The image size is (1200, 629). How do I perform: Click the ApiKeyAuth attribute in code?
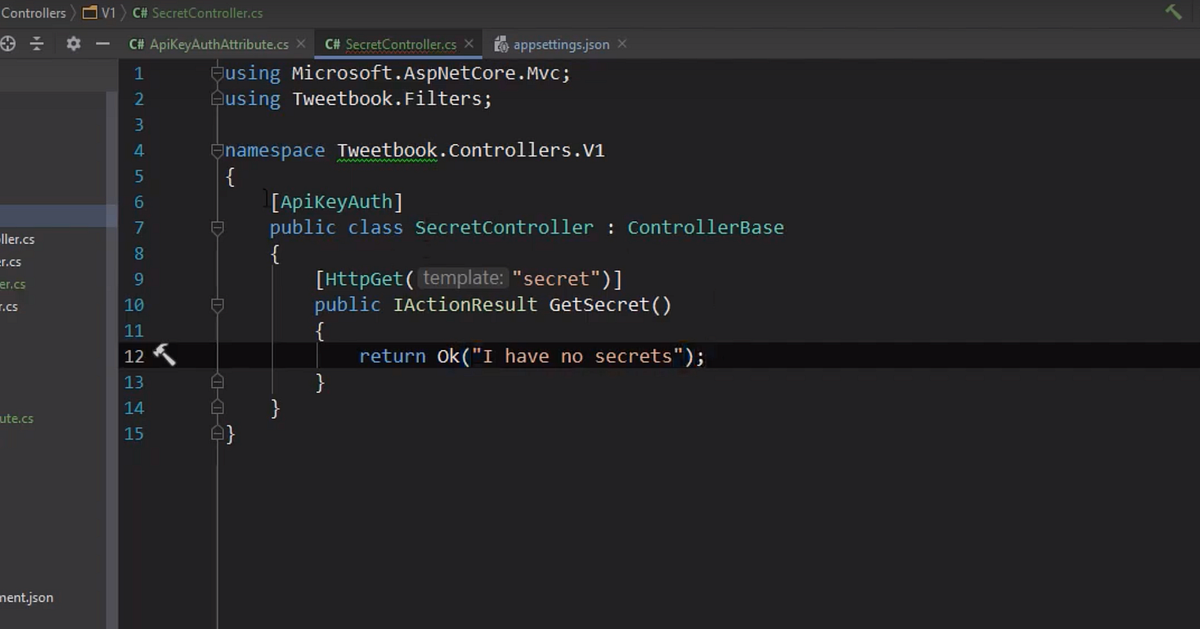[336, 202]
